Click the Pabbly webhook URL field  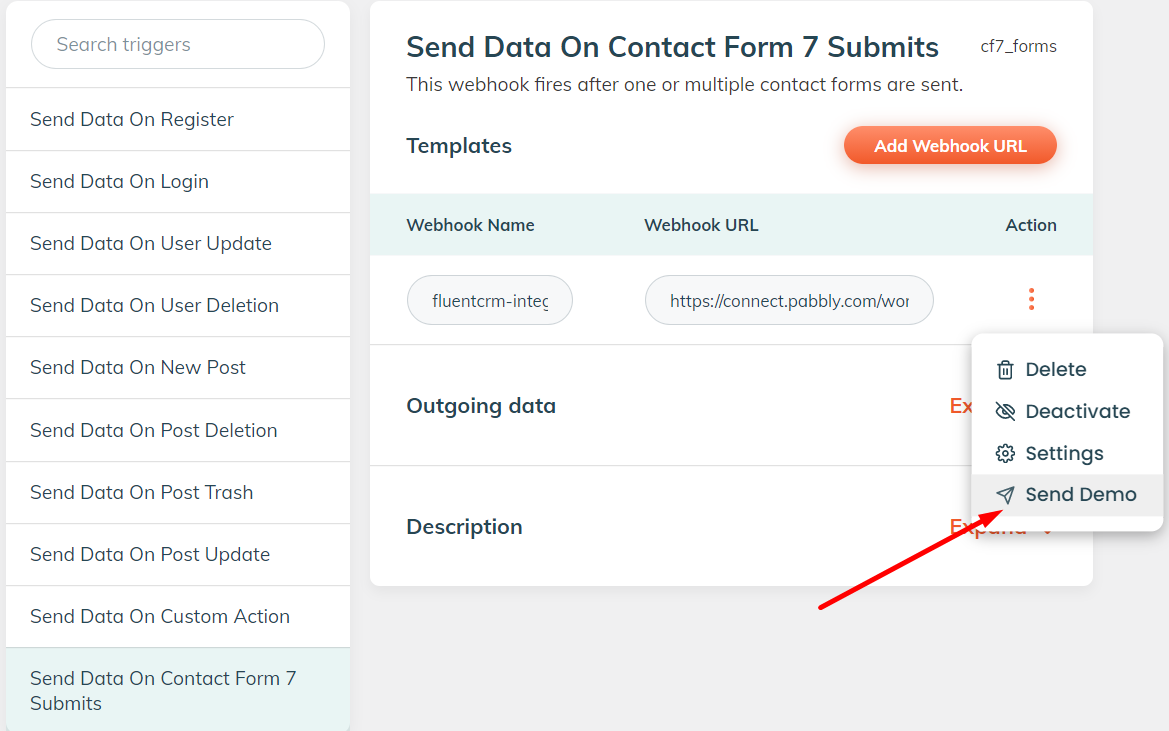(789, 300)
